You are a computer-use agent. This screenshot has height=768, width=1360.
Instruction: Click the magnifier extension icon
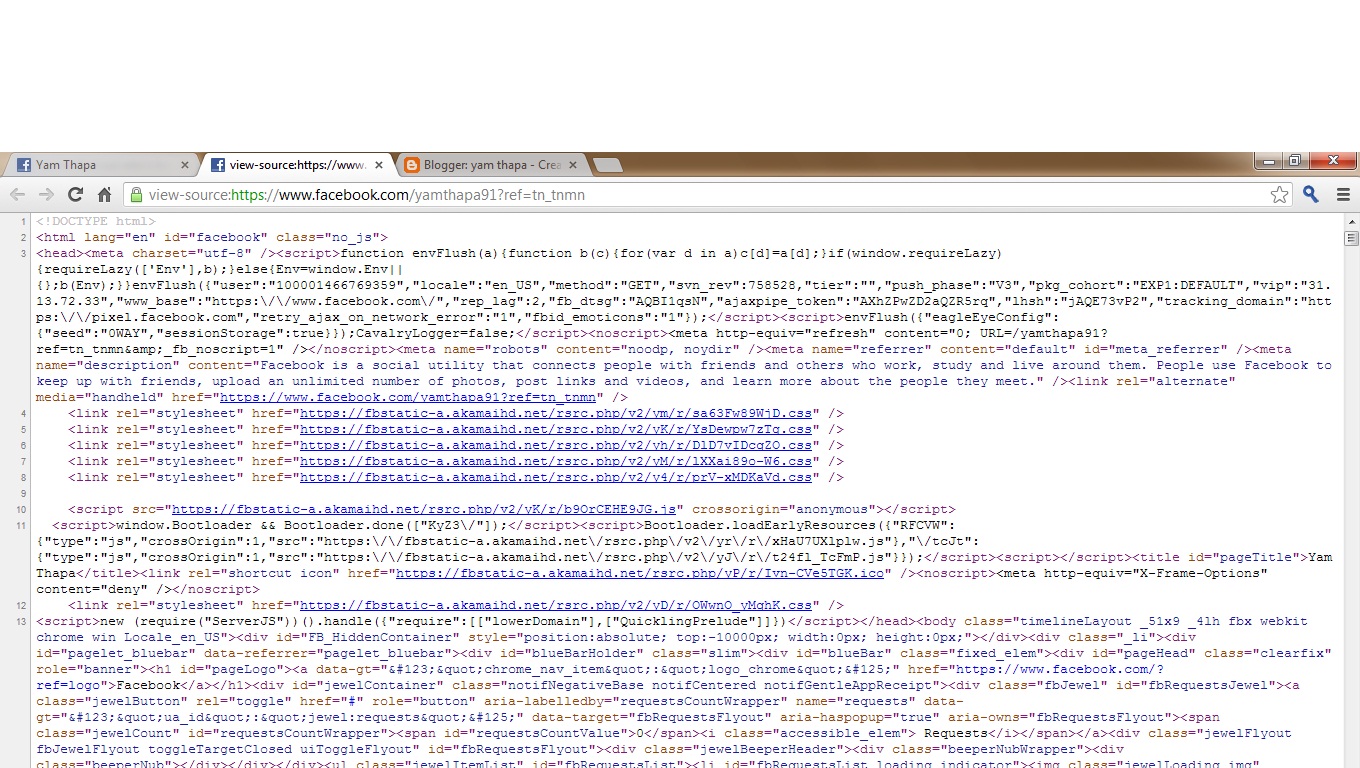click(x=1311, y=195)
